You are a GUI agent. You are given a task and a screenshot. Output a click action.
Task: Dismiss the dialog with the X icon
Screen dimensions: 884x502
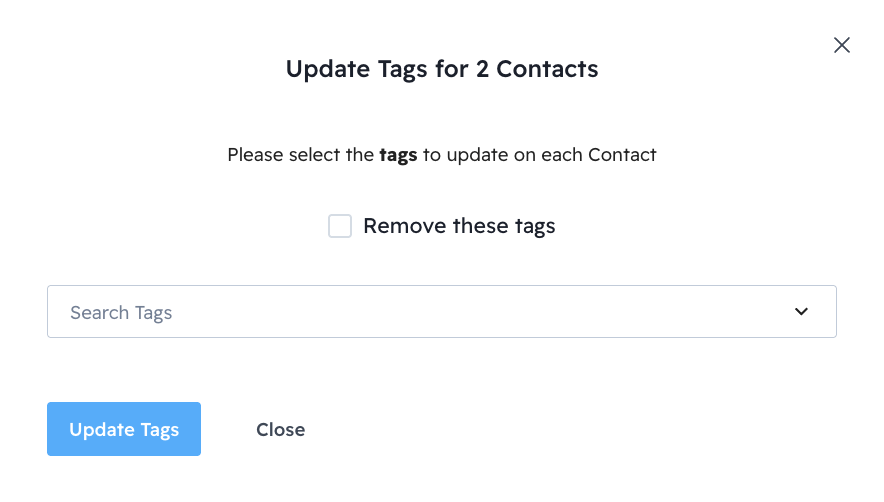(842, 45)
